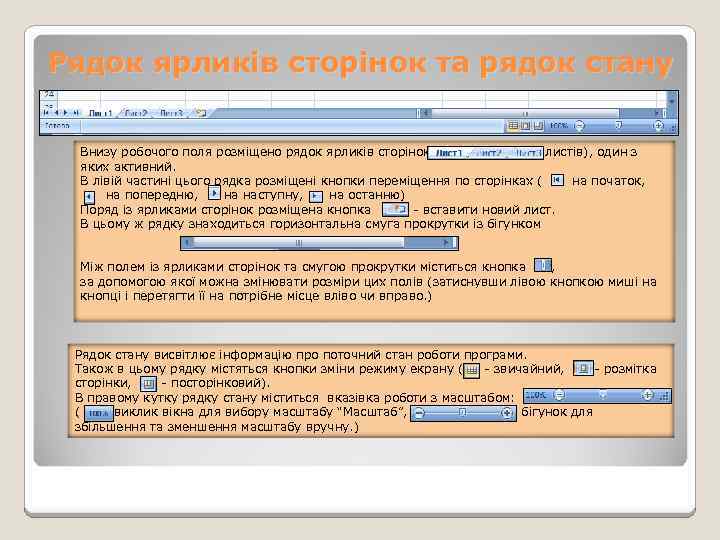This screenshot has width=720, height=540.
Task: Click right arrow of top horizontal scrollbar
Action: pos(657,113)
